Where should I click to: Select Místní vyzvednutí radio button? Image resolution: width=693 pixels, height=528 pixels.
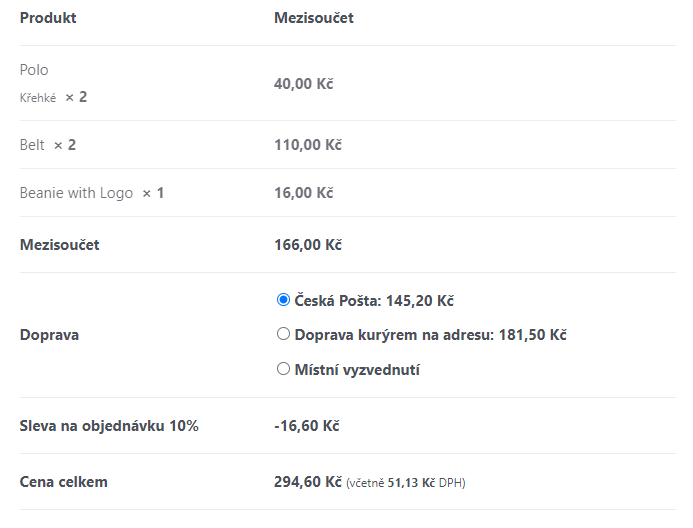click(x=283, y=368)
